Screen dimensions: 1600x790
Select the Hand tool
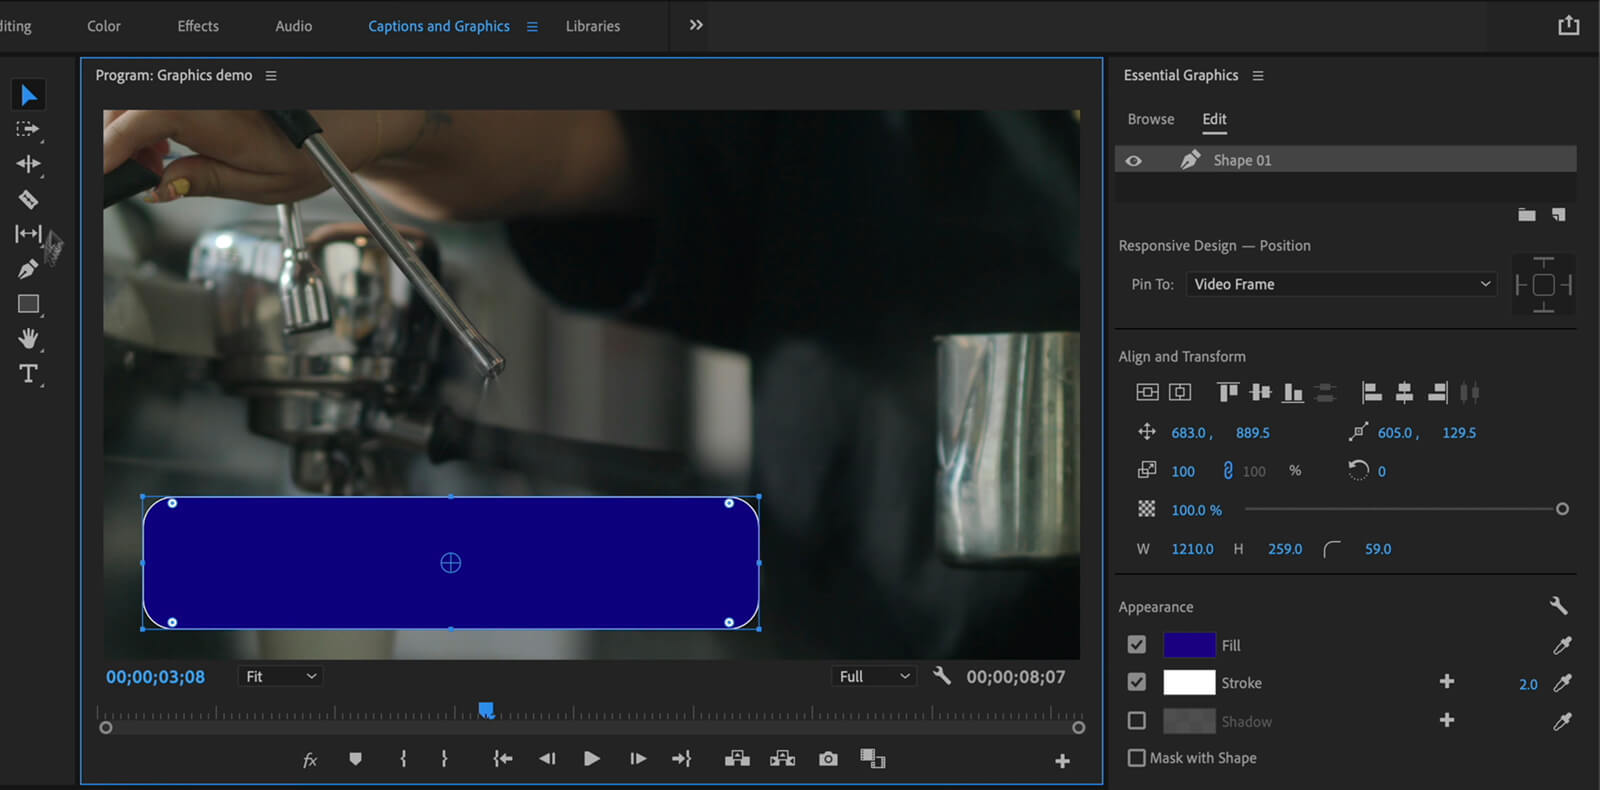point(28,339)
